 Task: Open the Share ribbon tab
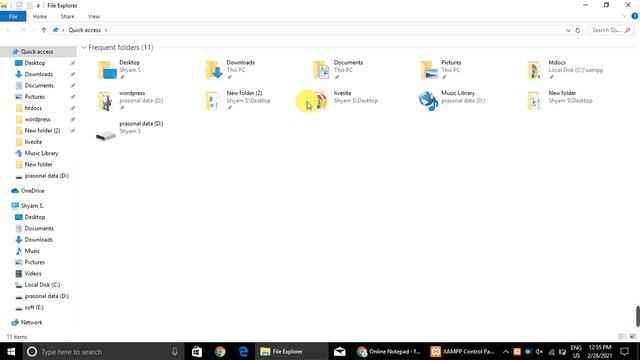(67, 16)
